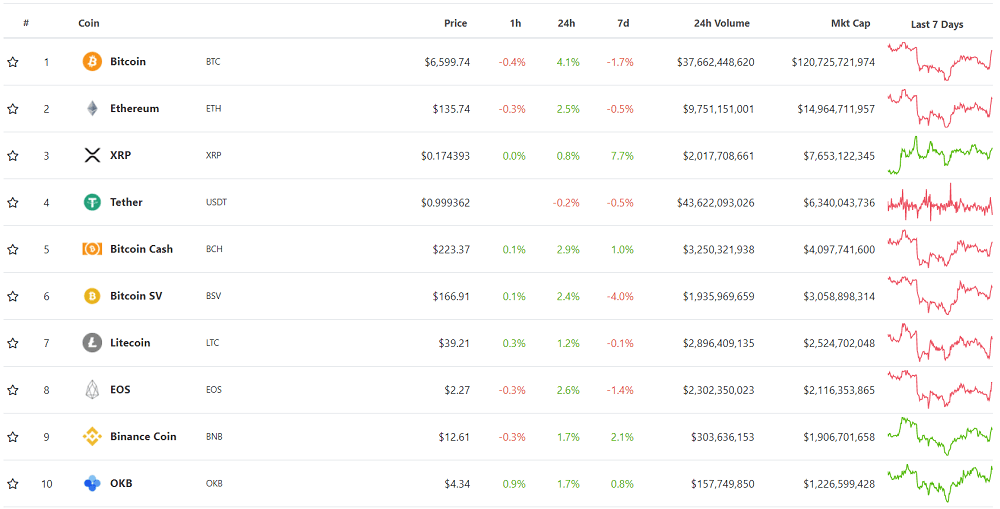This screenshot has height=509, width=1000.
Task: Sort by Mkt Cap column header
Action: tap(851, 23)
